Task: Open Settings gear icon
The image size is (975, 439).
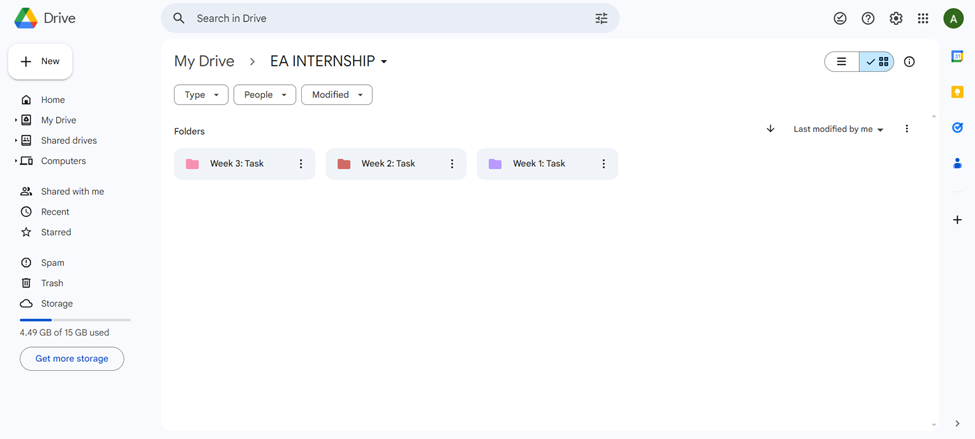Action: click(x=896, y=18)
